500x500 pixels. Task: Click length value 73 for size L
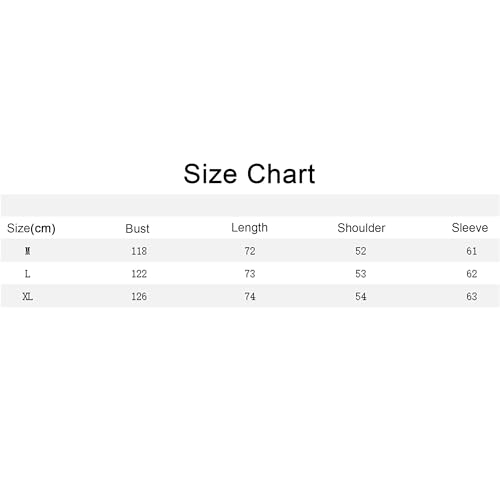click(x=250, y=274)
